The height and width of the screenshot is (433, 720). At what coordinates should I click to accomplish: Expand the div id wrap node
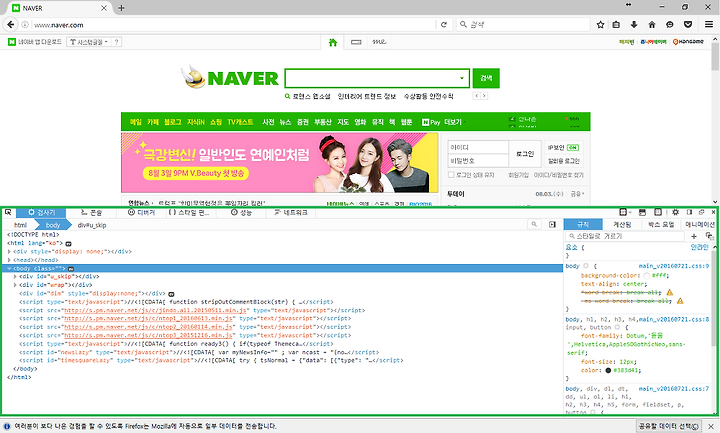(x=15, y=285)
